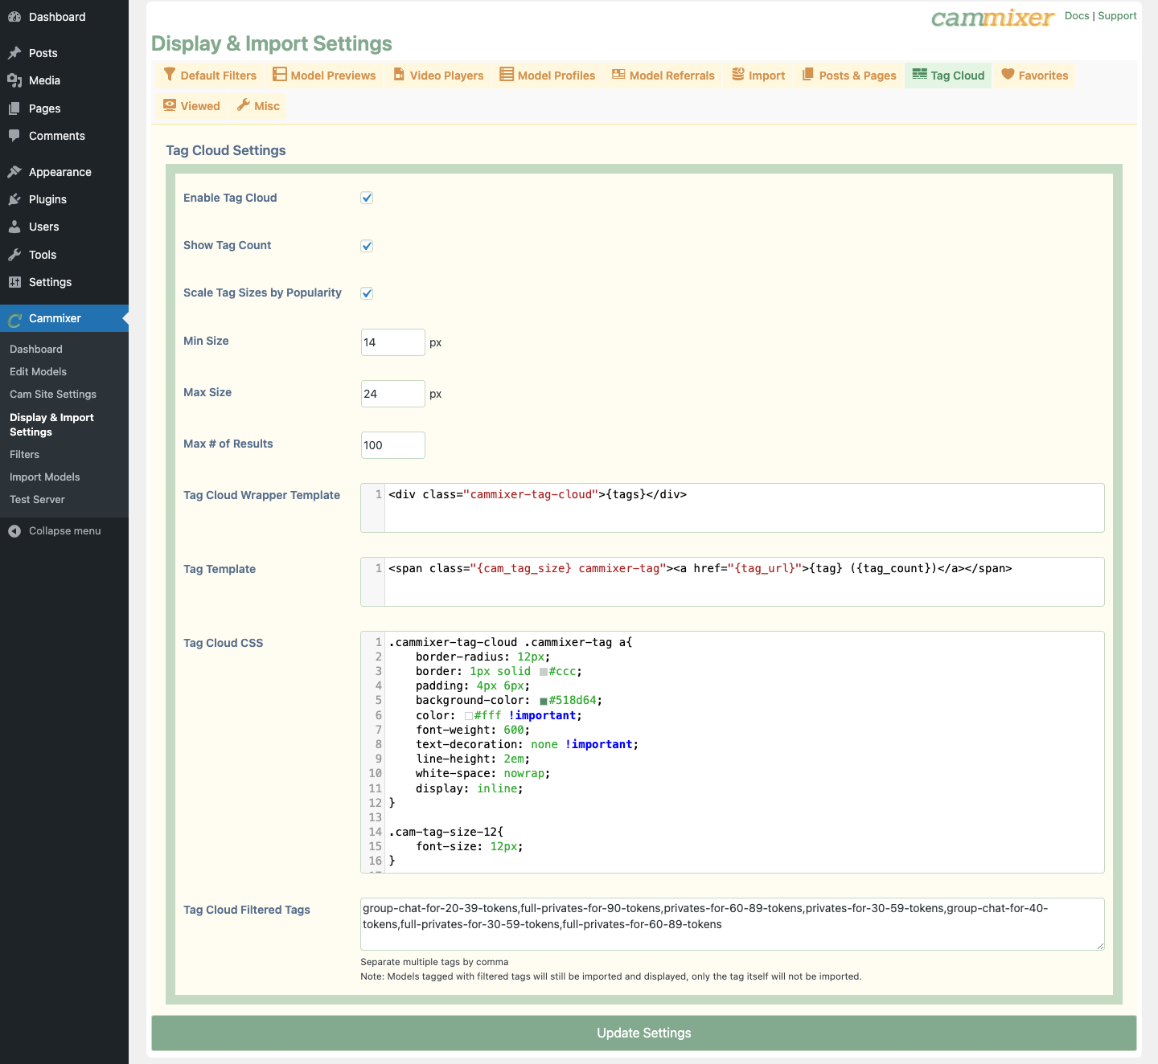Click the Misc wrench icon

[243, 105]
